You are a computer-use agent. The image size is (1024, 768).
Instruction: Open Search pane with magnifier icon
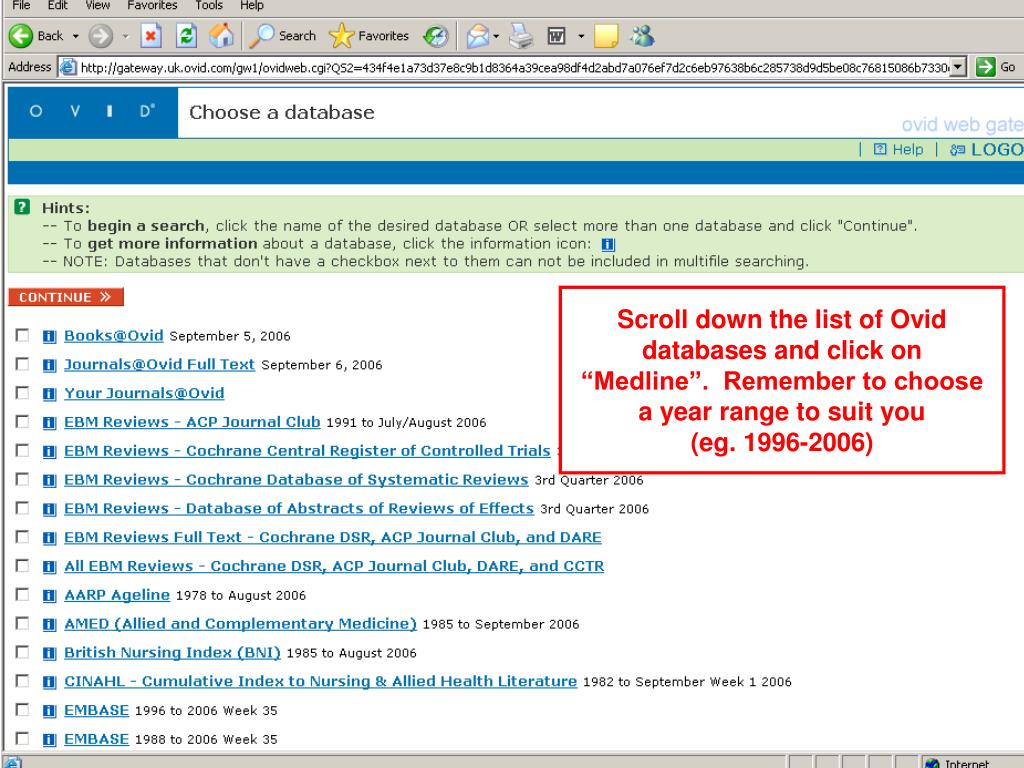pyautogui.click(x=261, y=36)
